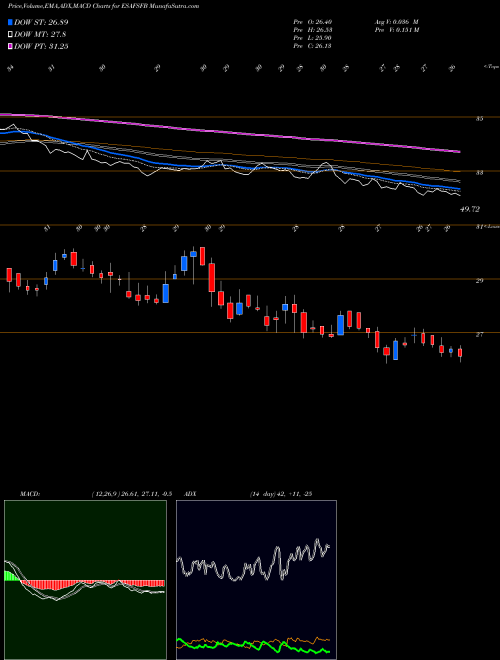Click the 29 price axis label
Viewport: 500px width, 660px height.
(x=479, y=280)
